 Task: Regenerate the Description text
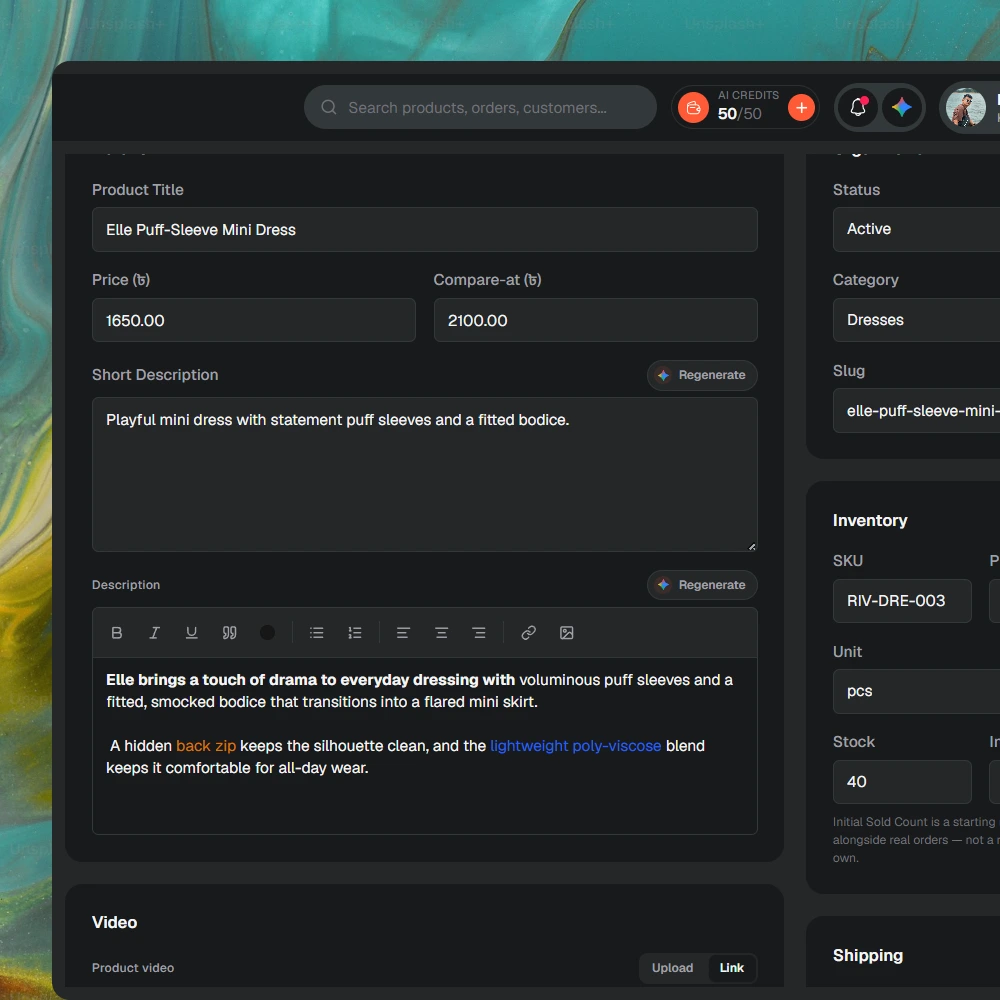click(702, 585)
